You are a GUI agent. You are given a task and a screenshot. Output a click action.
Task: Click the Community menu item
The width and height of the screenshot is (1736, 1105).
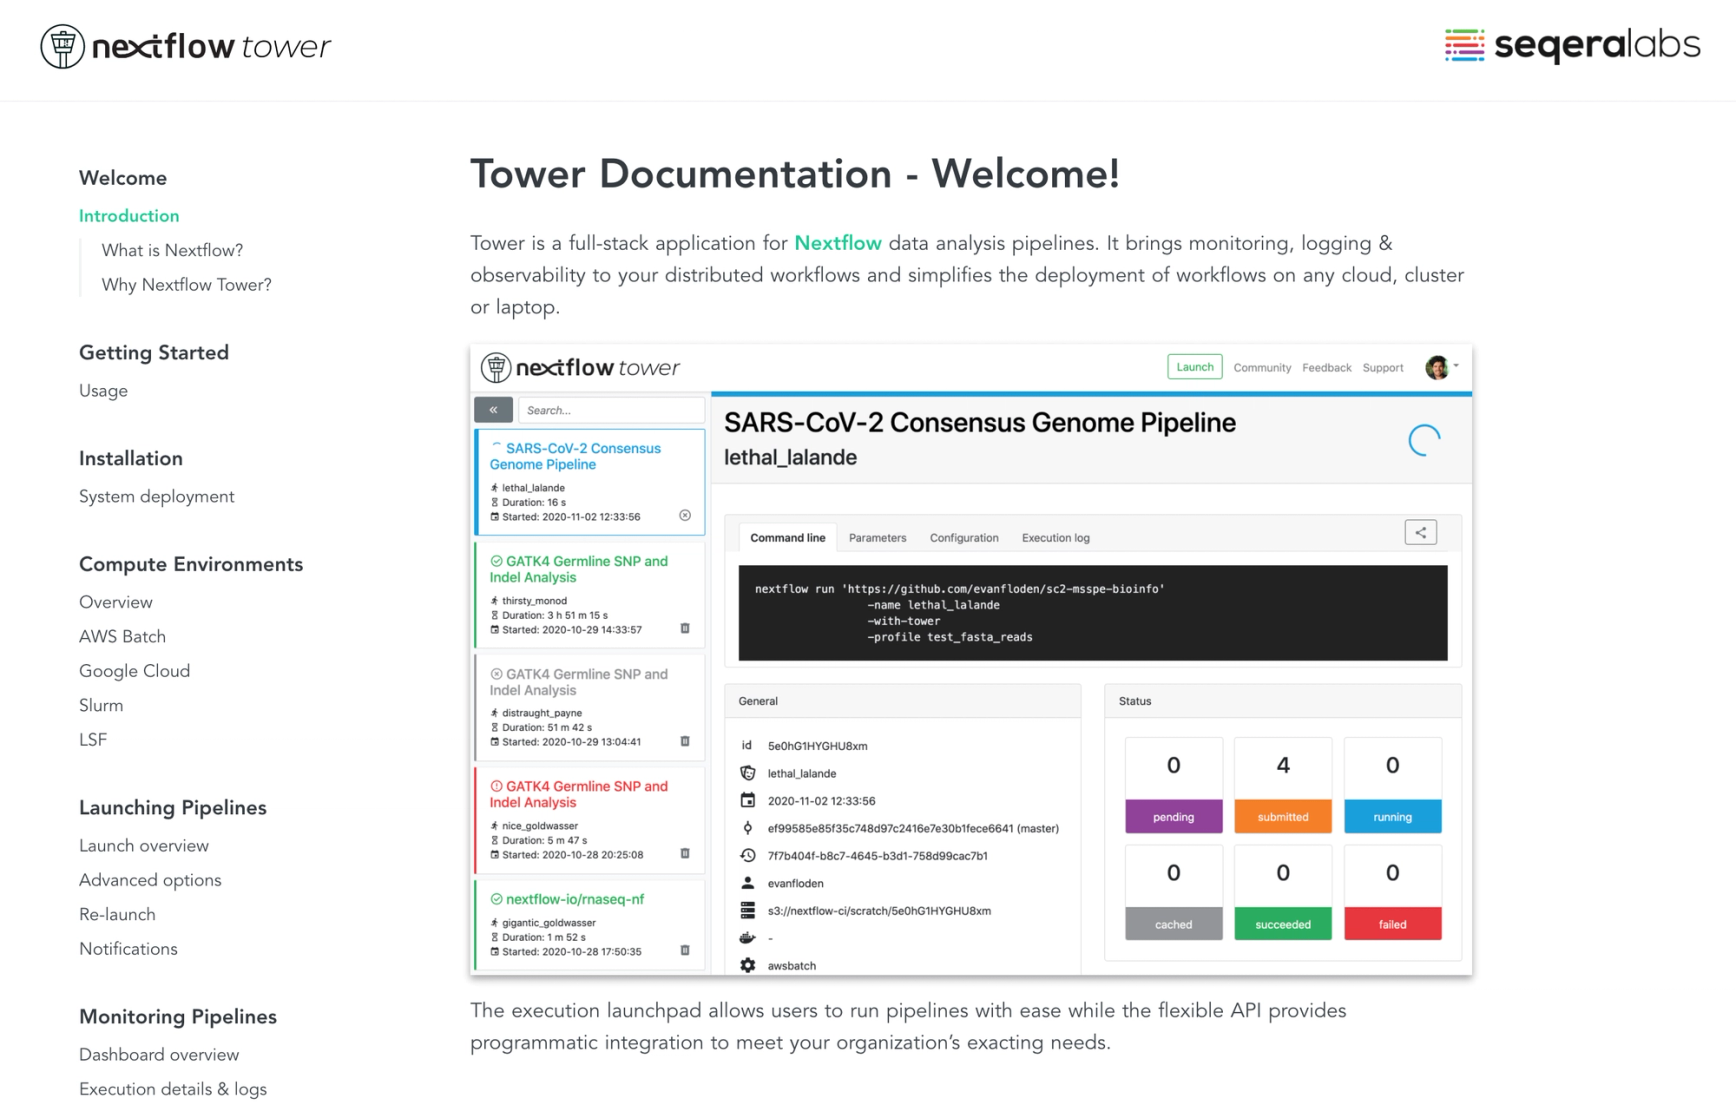[1262, 368]
